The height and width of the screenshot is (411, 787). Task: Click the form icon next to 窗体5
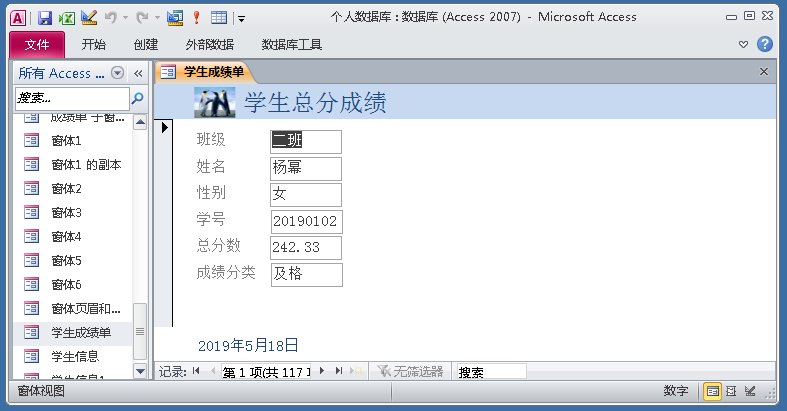(31, 260)
